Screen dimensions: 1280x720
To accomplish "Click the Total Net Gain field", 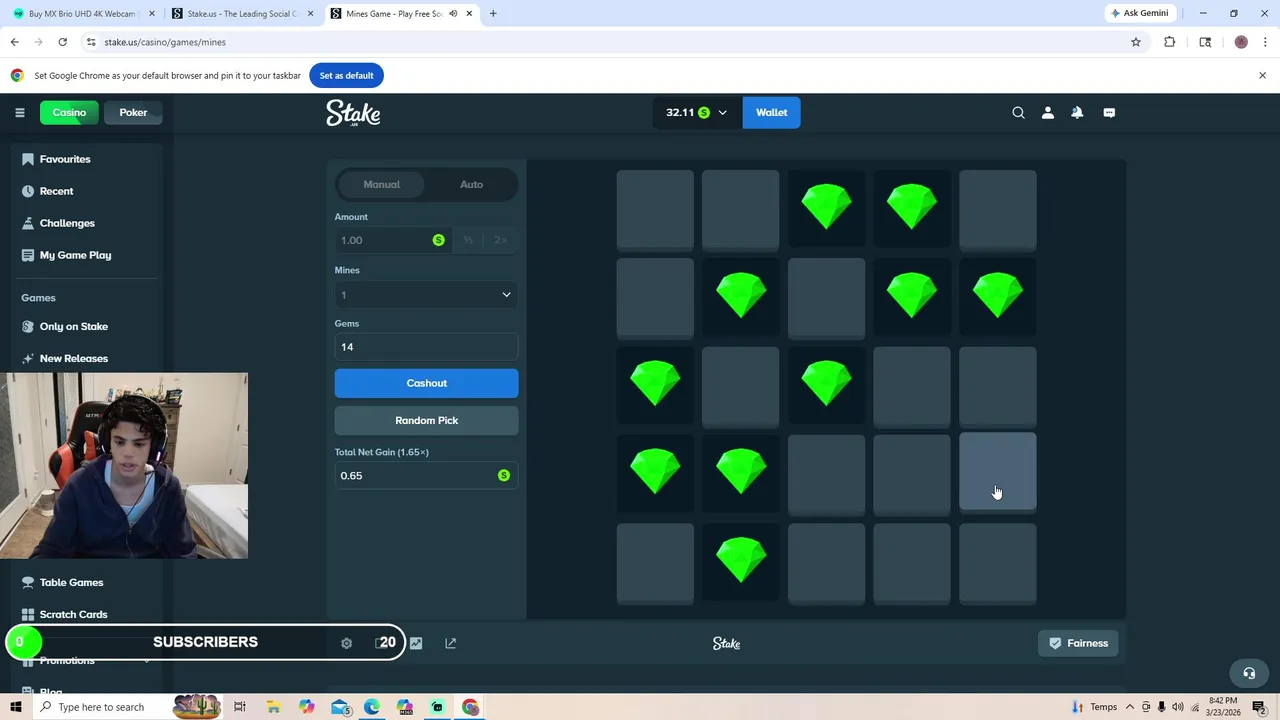I will click(426, 475).
